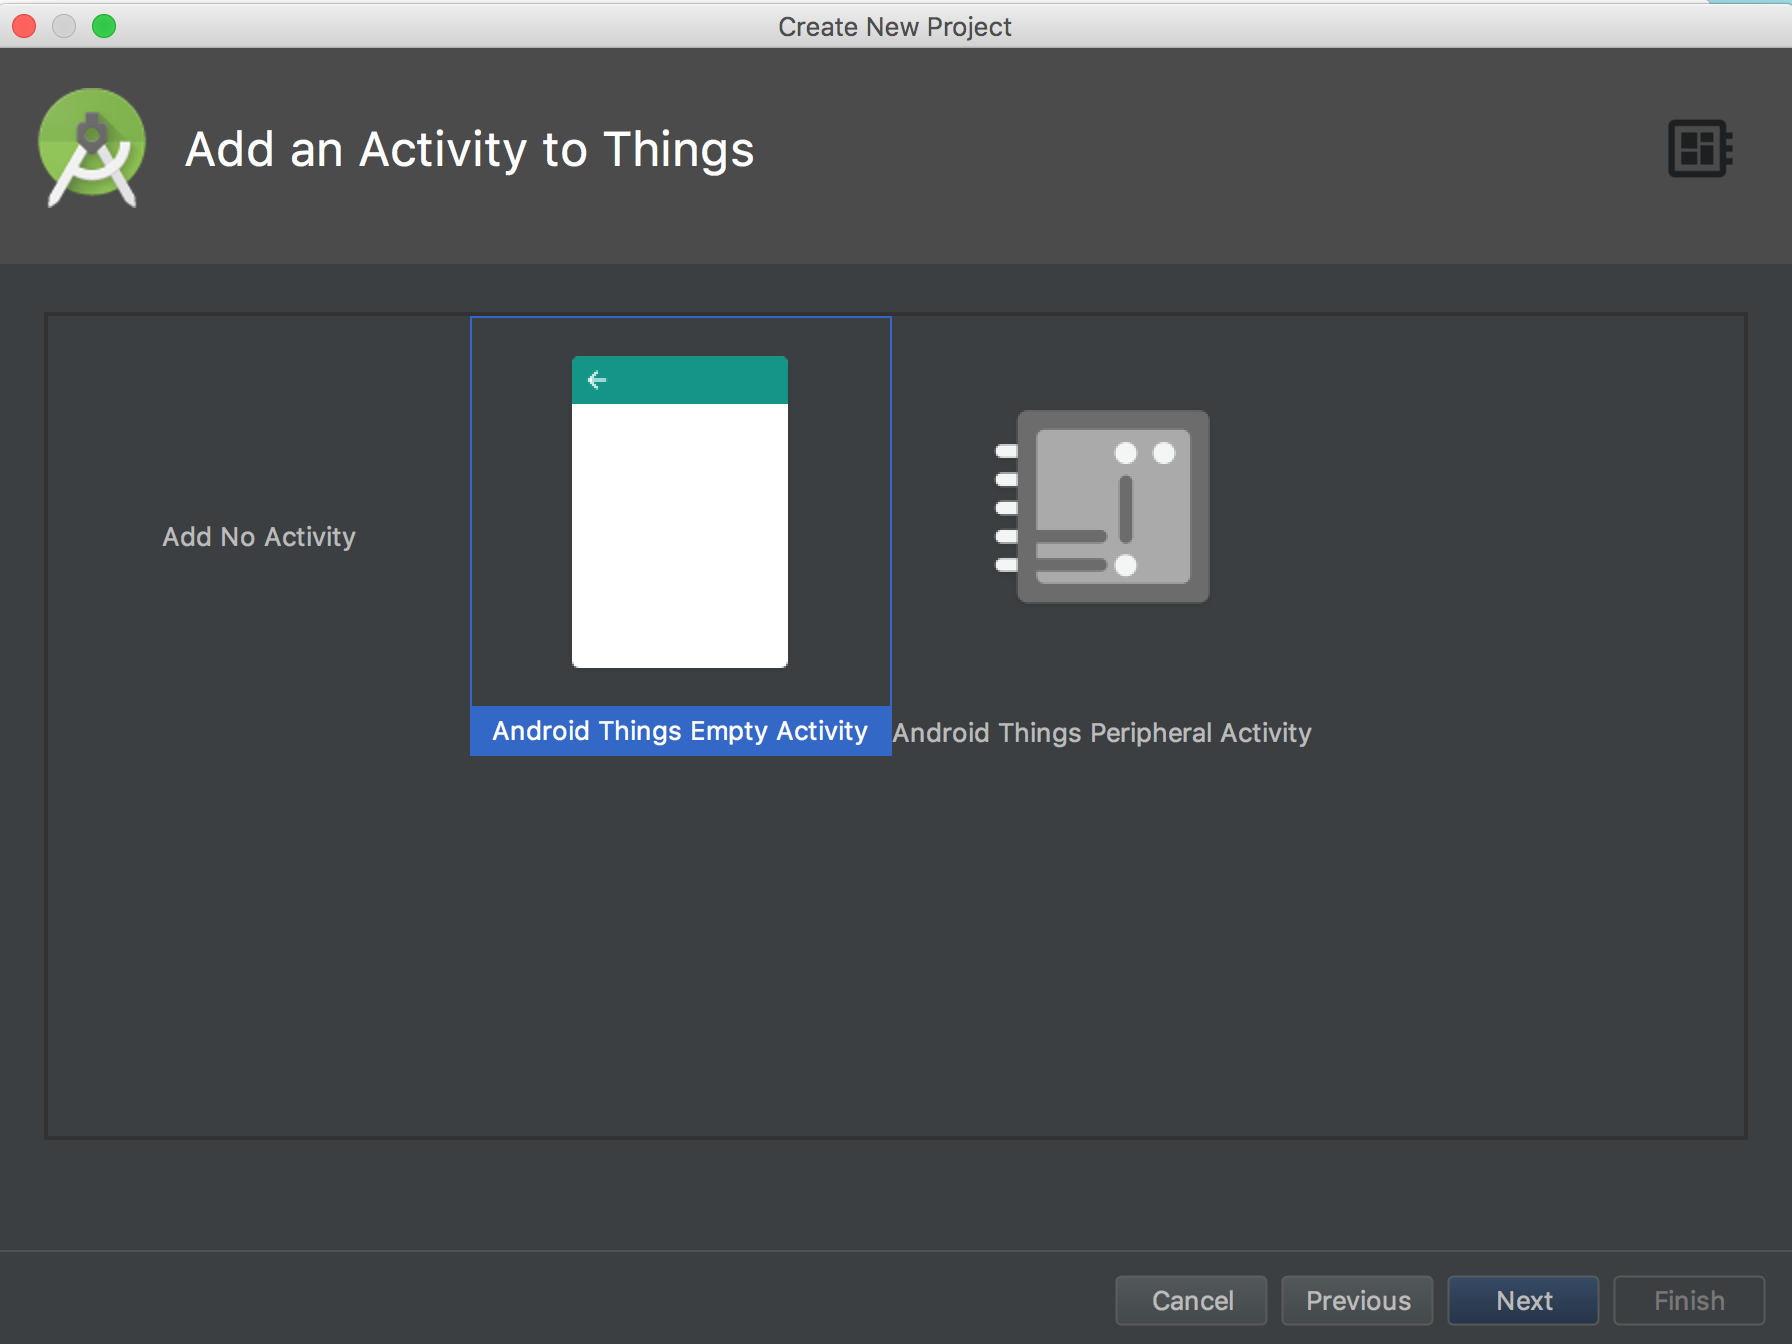Cancel the new project wizard
This screenshot has width=1792, height=1344.
1192,1300
